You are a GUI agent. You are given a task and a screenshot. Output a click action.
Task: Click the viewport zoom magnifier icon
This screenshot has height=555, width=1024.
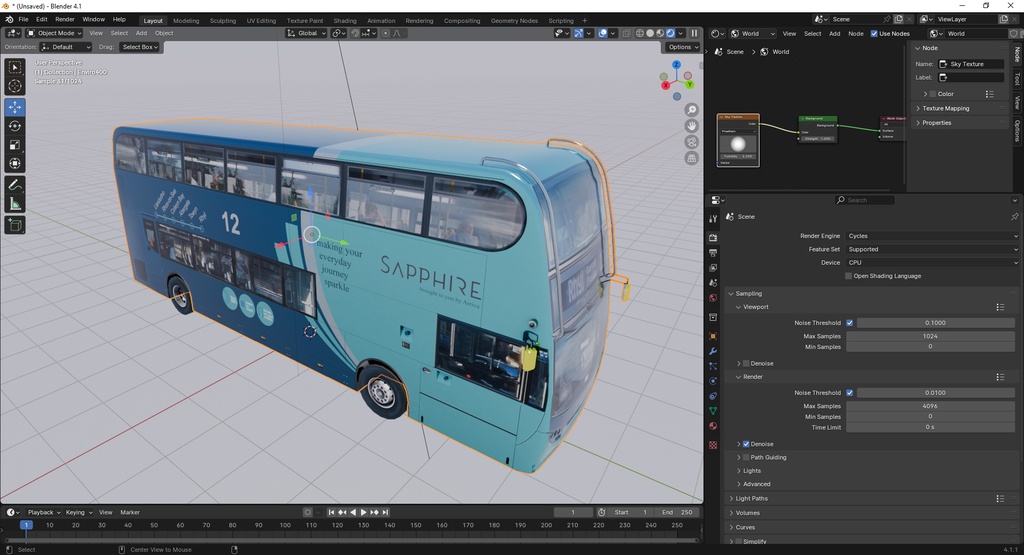point(691,110)
